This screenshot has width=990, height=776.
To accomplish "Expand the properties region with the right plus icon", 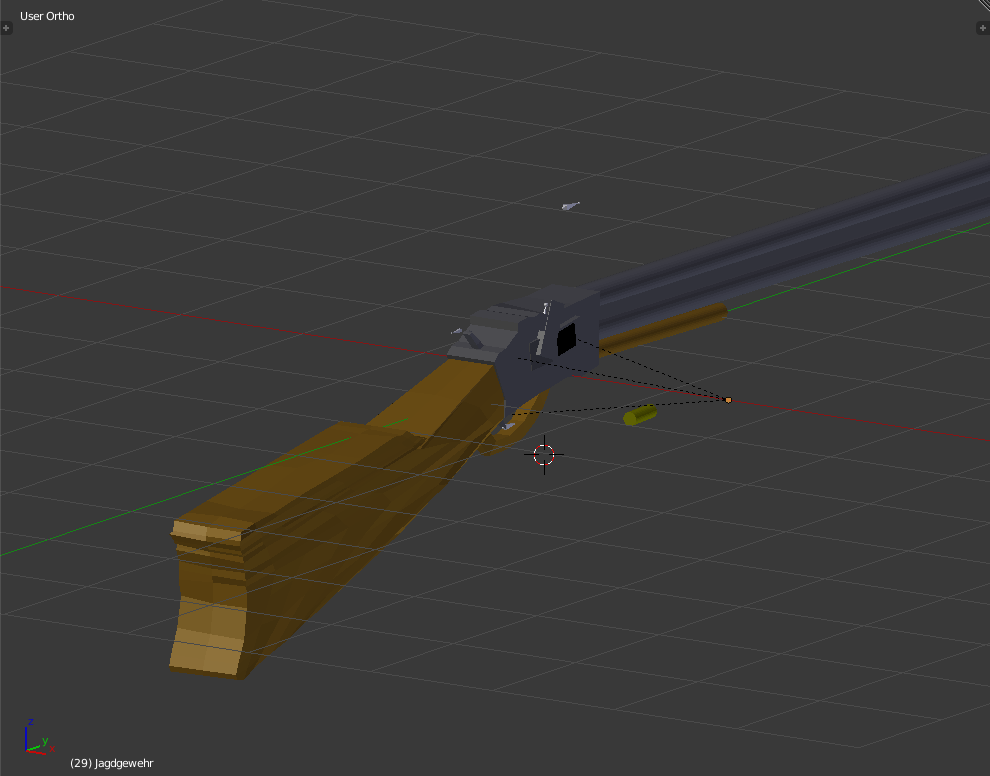I will click(x=983, y=28).
